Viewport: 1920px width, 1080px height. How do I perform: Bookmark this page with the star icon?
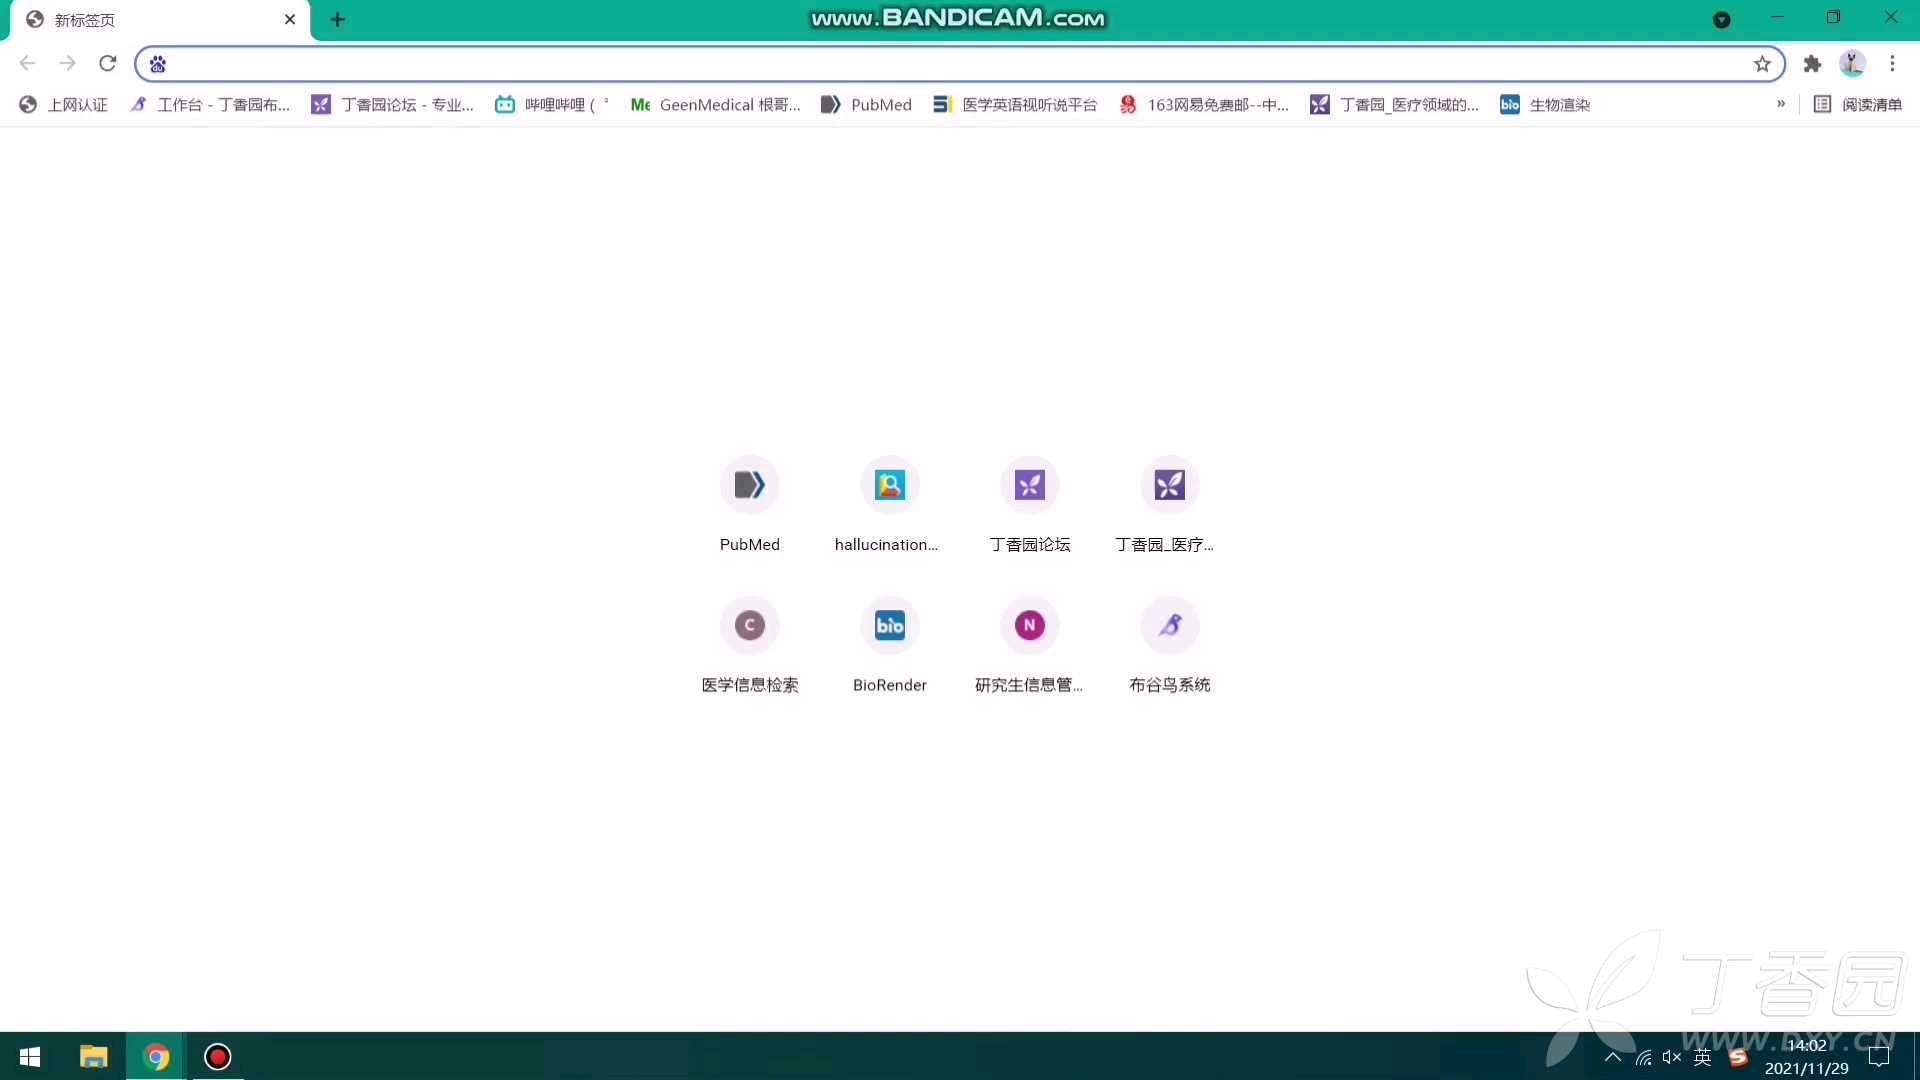[x=1762, y=64]
